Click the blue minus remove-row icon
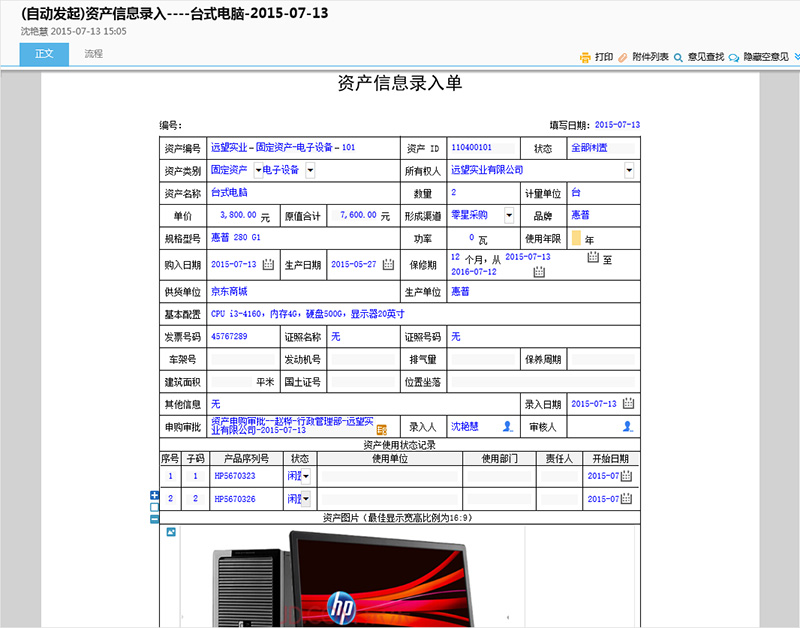The width and height of the screenshot is (800, 628). pyautogui.click(x=155, y=519)
